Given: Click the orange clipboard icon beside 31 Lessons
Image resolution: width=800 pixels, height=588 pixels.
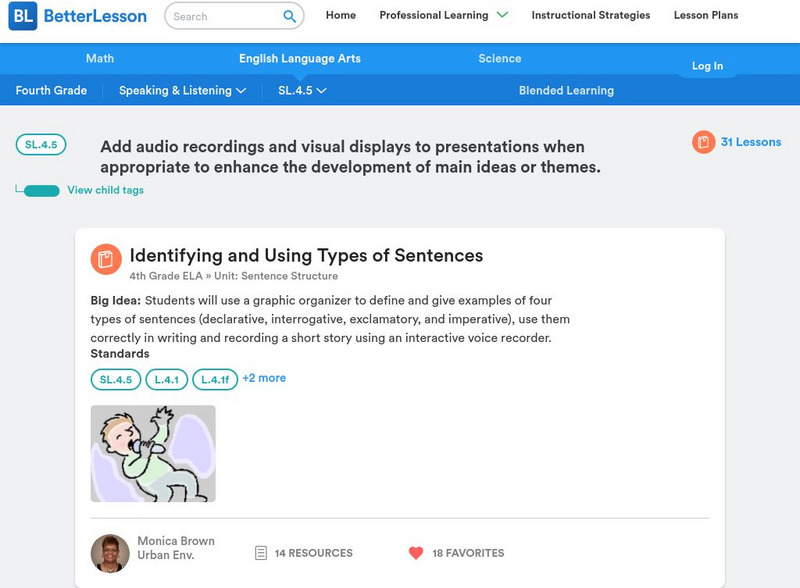Looking at the screenshot, I should click(704, 142).
